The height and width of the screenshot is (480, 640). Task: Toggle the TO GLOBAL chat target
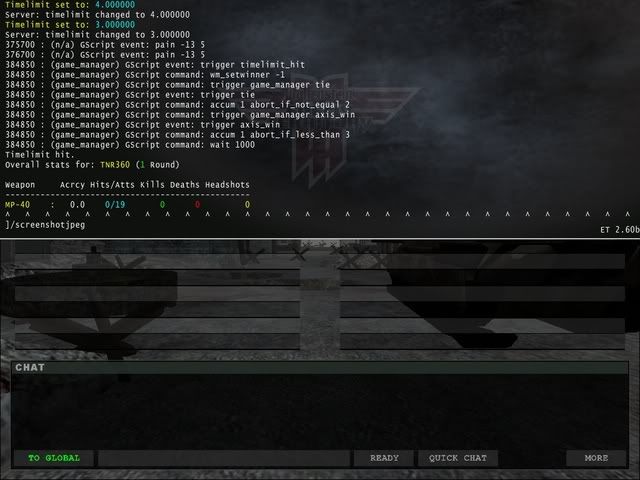tap(54, 458)
